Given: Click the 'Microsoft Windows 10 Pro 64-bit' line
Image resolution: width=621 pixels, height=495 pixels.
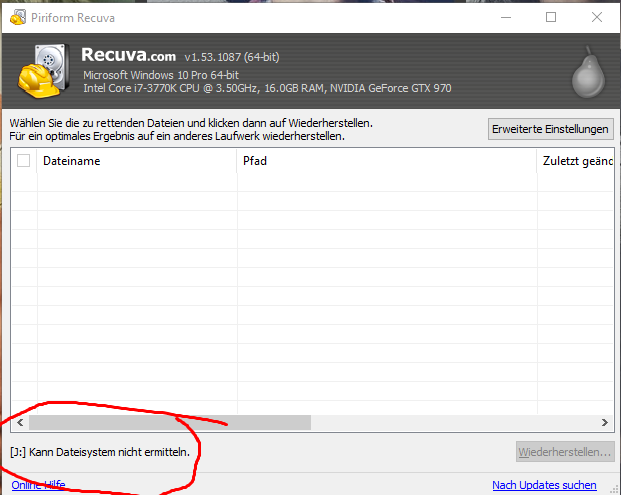Looking at the screenshot, I should pos(161,75).
